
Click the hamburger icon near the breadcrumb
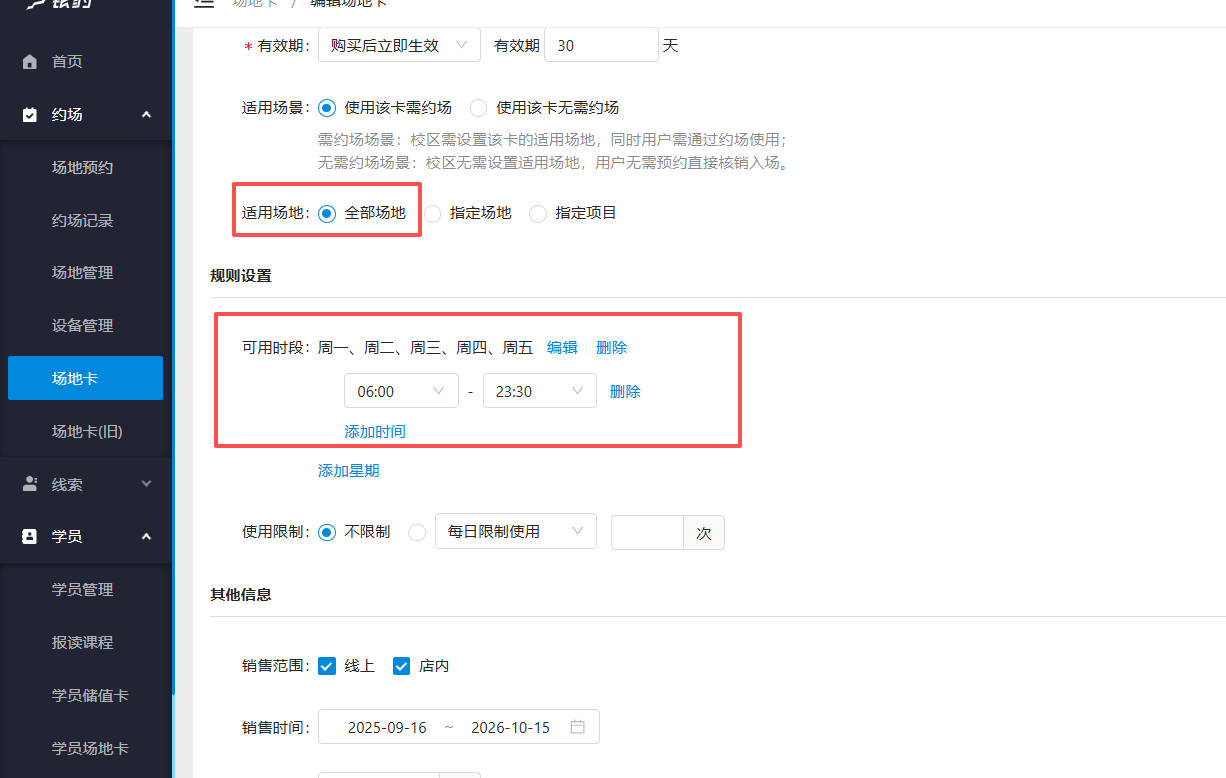pos(204,4)
